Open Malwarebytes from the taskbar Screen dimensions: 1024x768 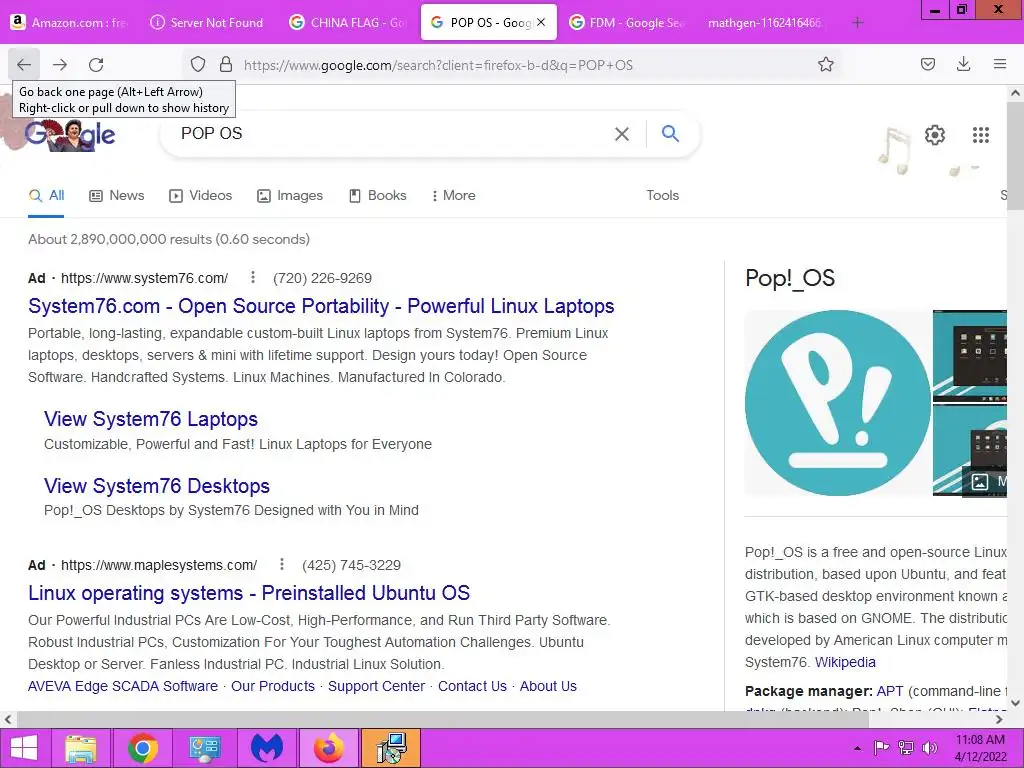266,748
